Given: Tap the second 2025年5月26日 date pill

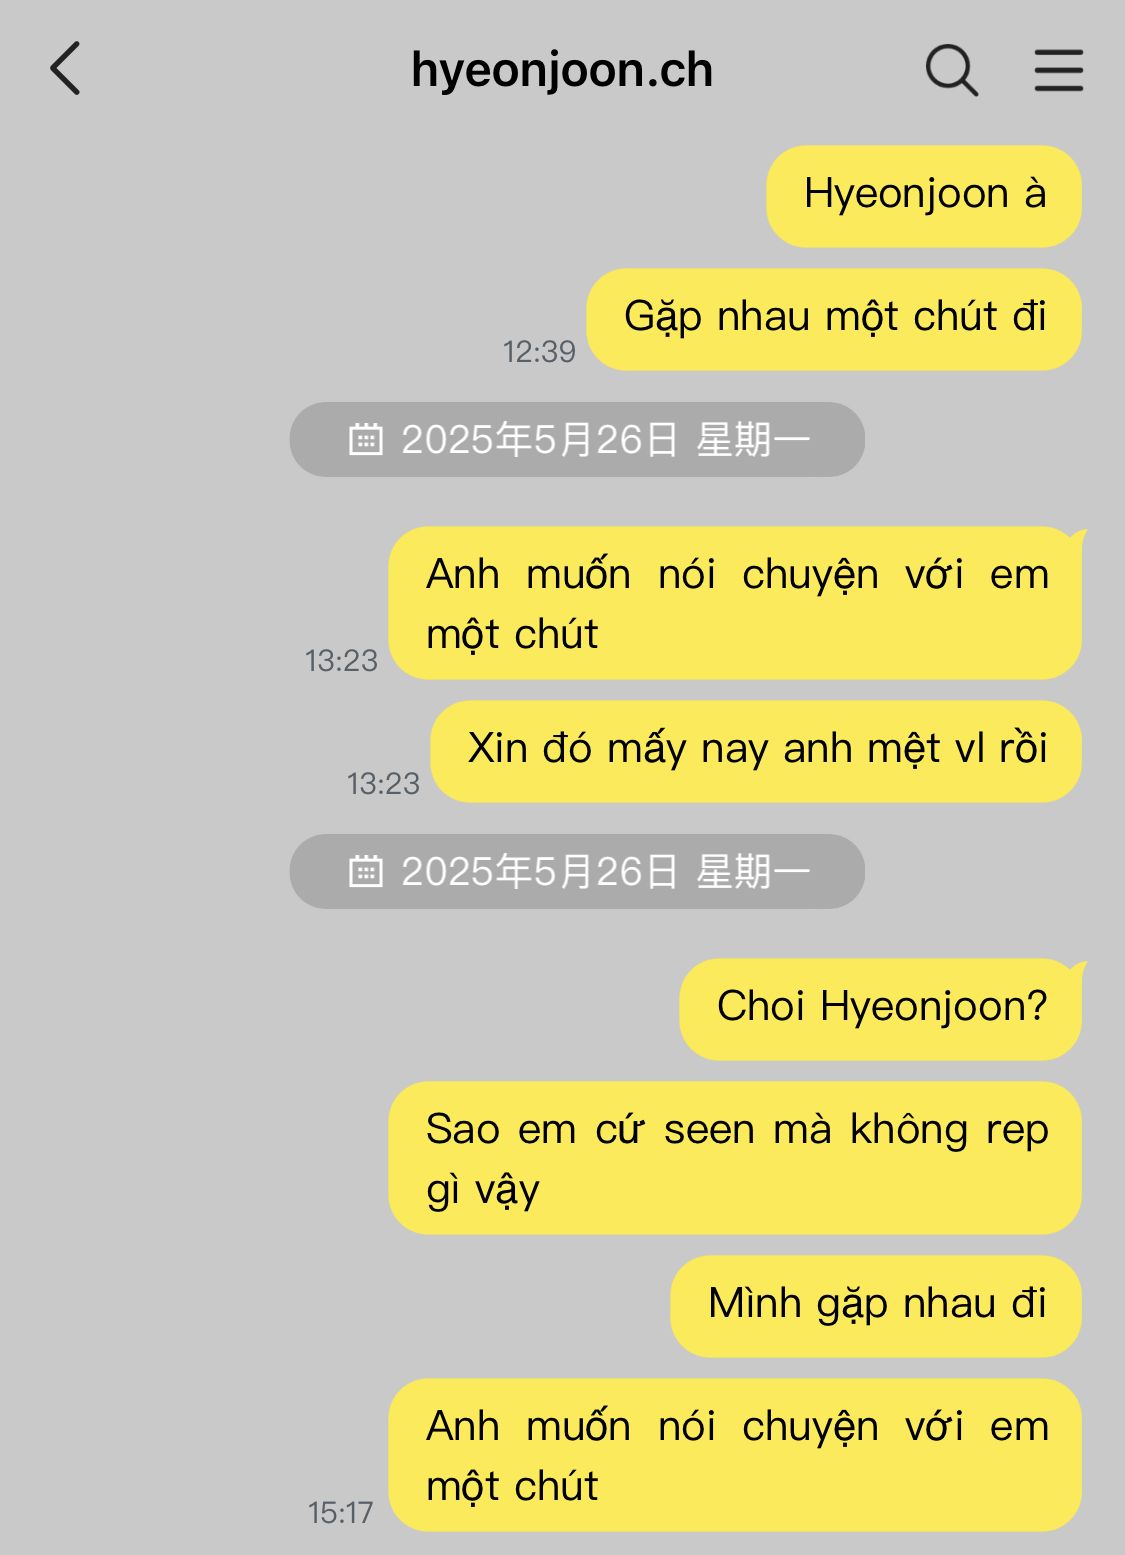Looking at the screenshot, I should 577,871.
